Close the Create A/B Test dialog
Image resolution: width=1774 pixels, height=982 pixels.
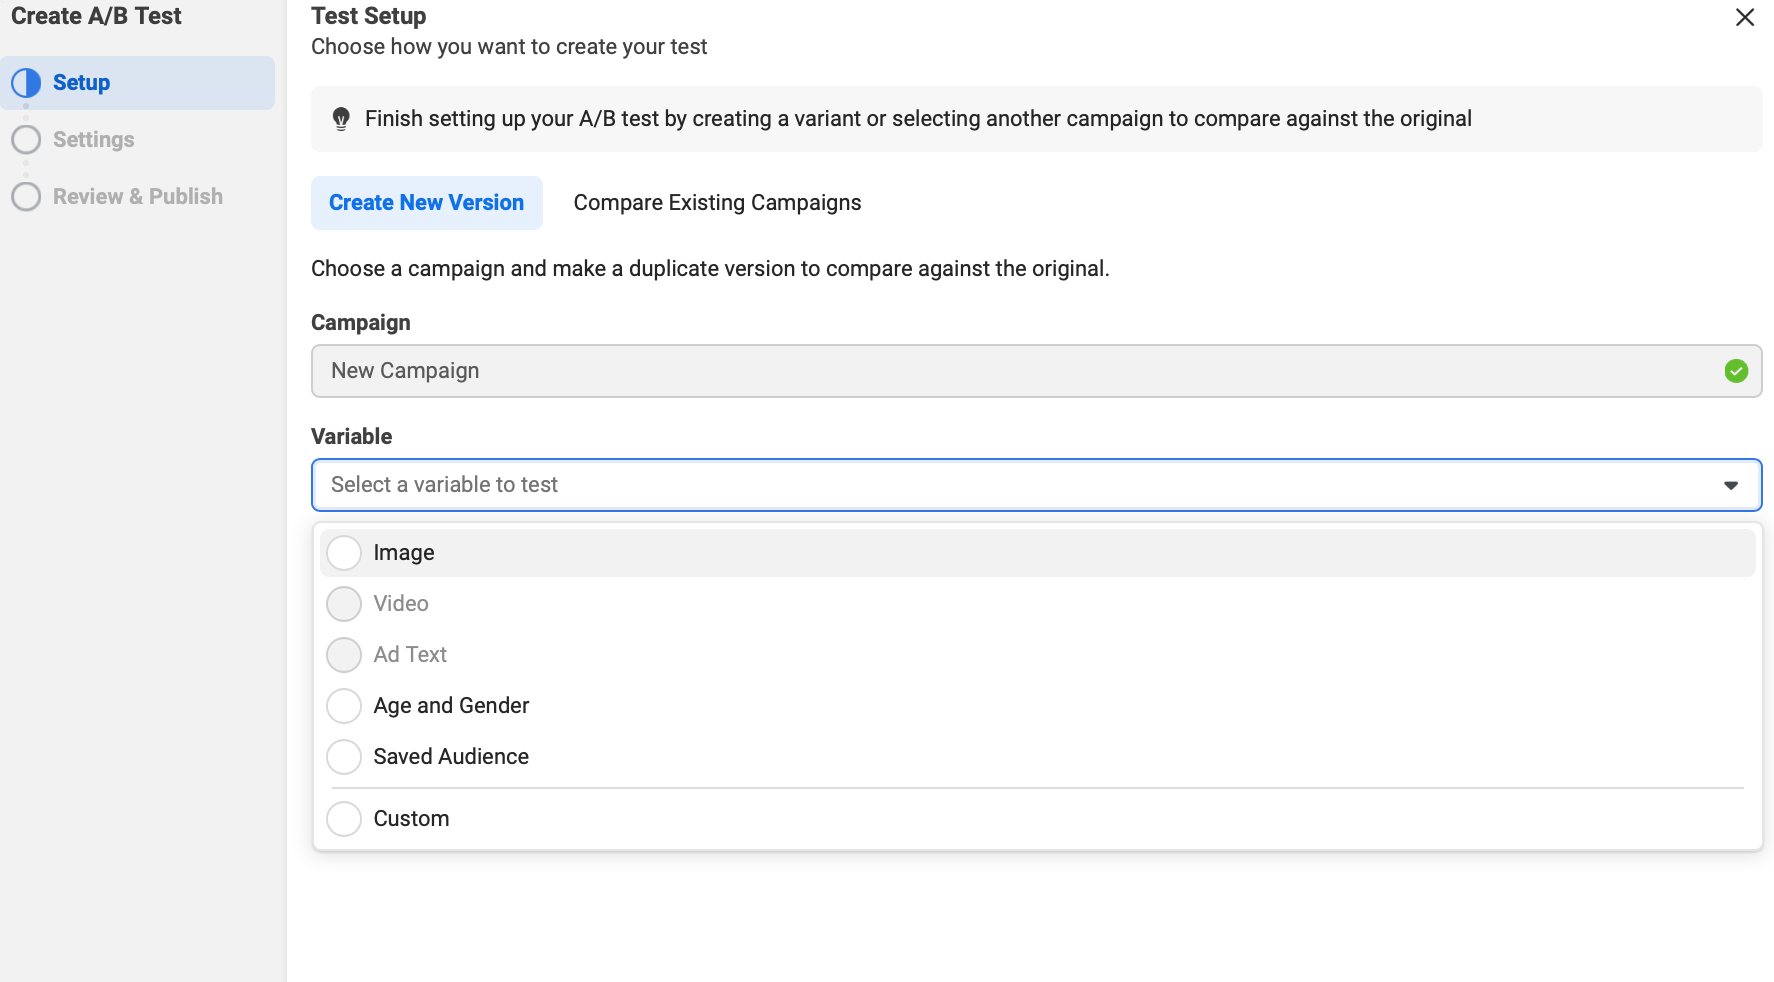(1745, 17)
